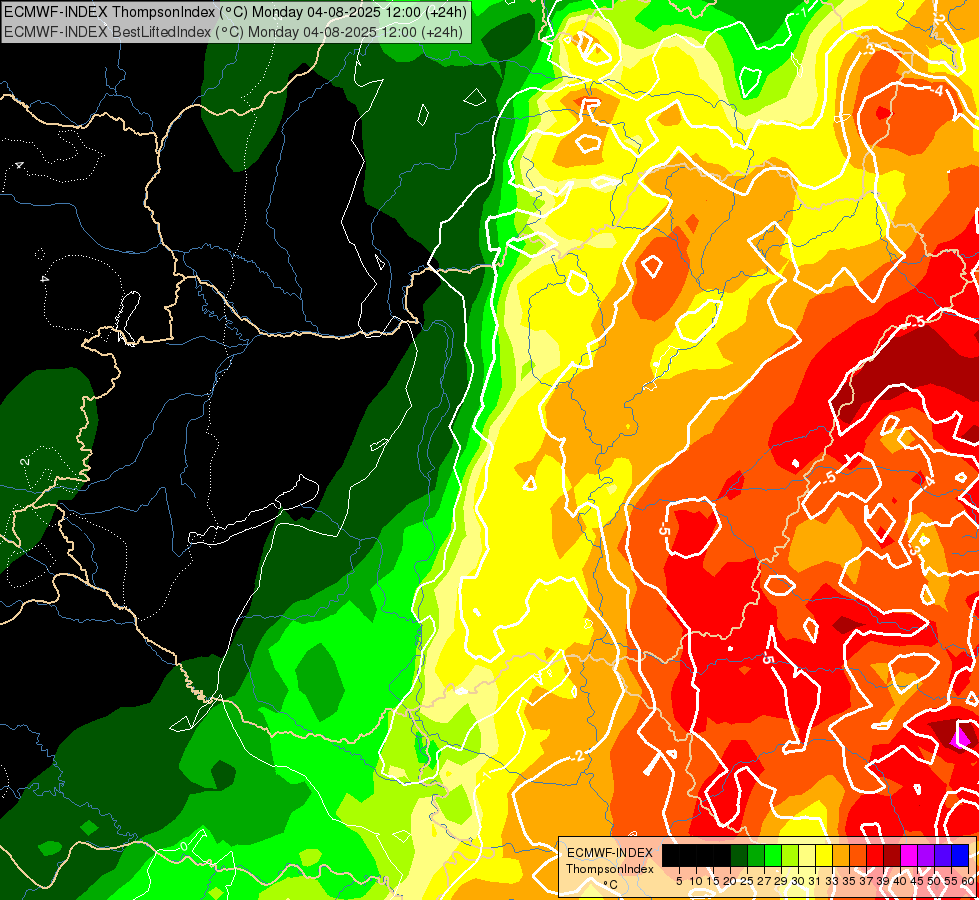Select the blue 55-60 legend swatch
Viewport: 979px width, 900px height.
(x=960, y=856)
